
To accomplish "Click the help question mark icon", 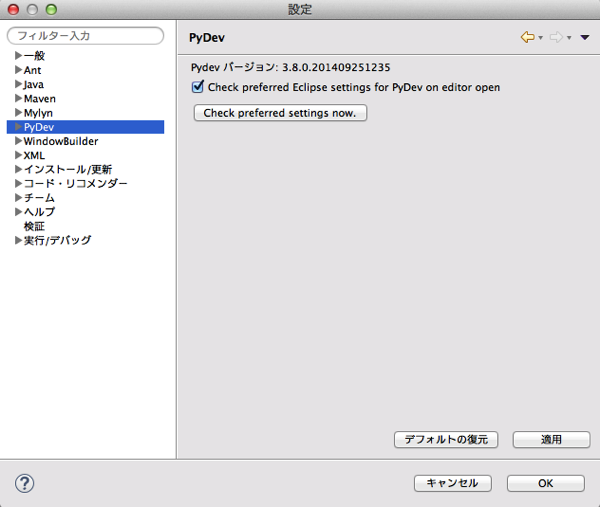I will tap(25, 483).
